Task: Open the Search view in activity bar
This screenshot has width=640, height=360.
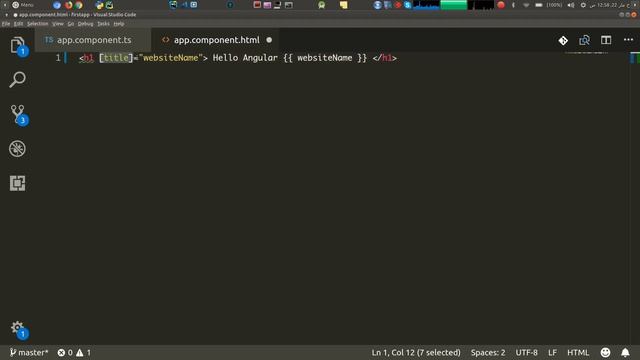Action: 17,80
